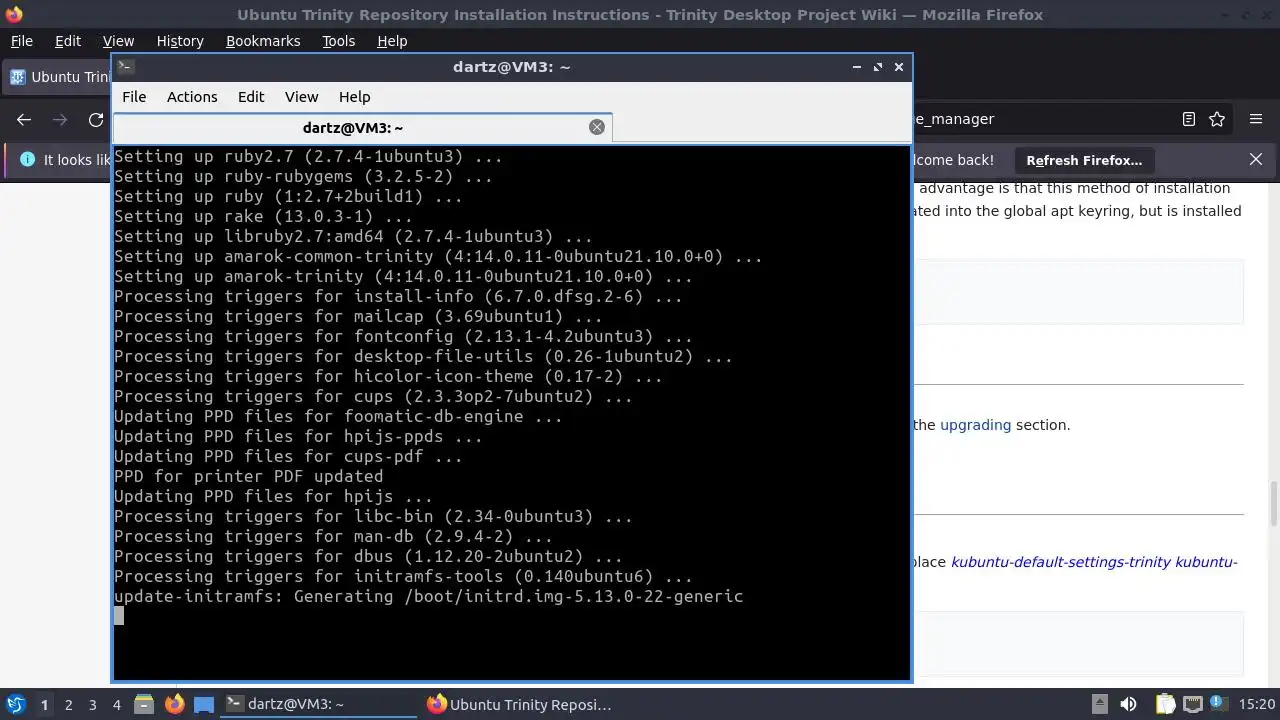Launch the file manager from the panel
This screenshot has height=720, width=1280.
point(144,704)
